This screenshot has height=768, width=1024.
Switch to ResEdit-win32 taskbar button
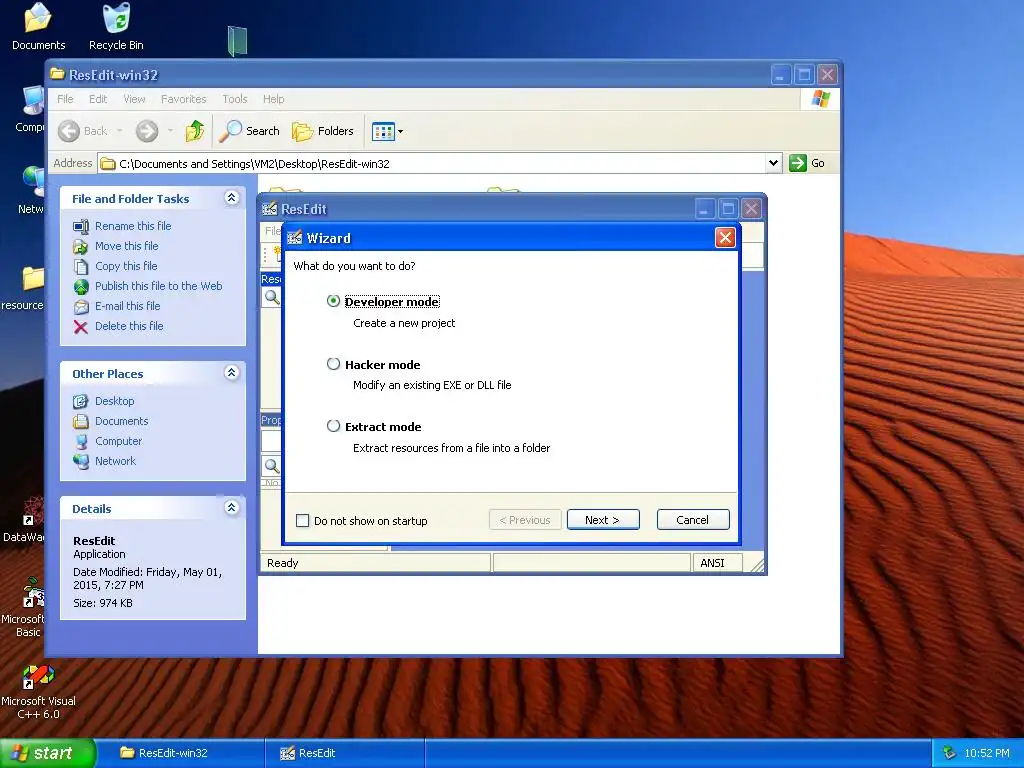181,753
